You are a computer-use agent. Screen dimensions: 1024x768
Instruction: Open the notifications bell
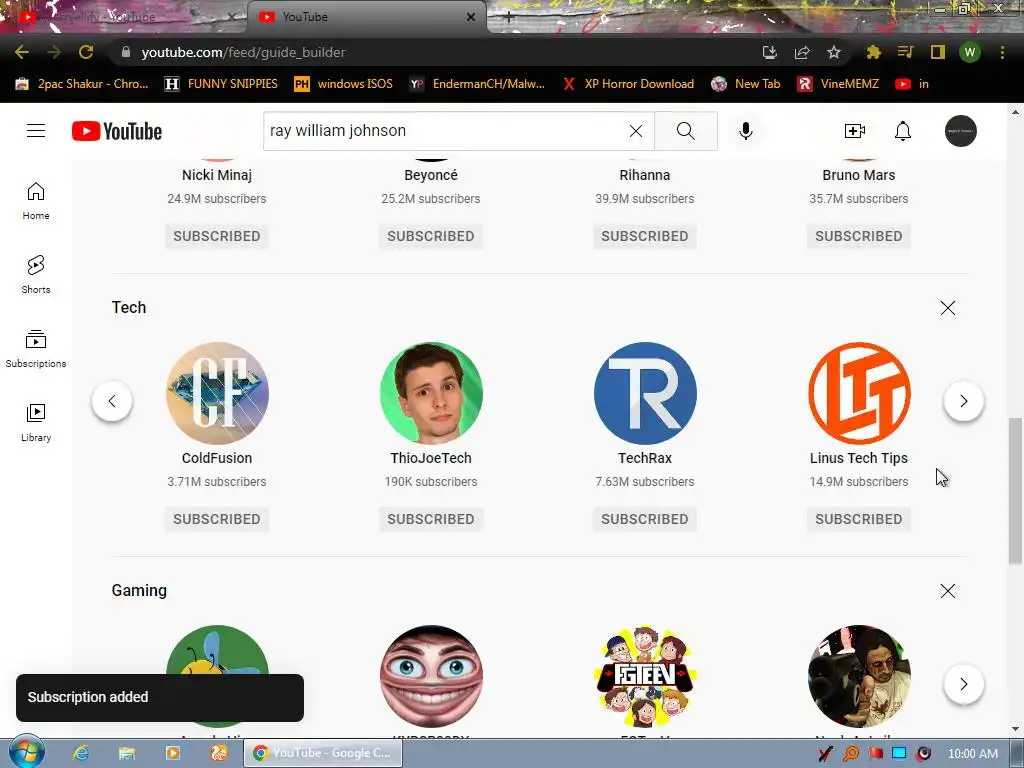point(903,131)
